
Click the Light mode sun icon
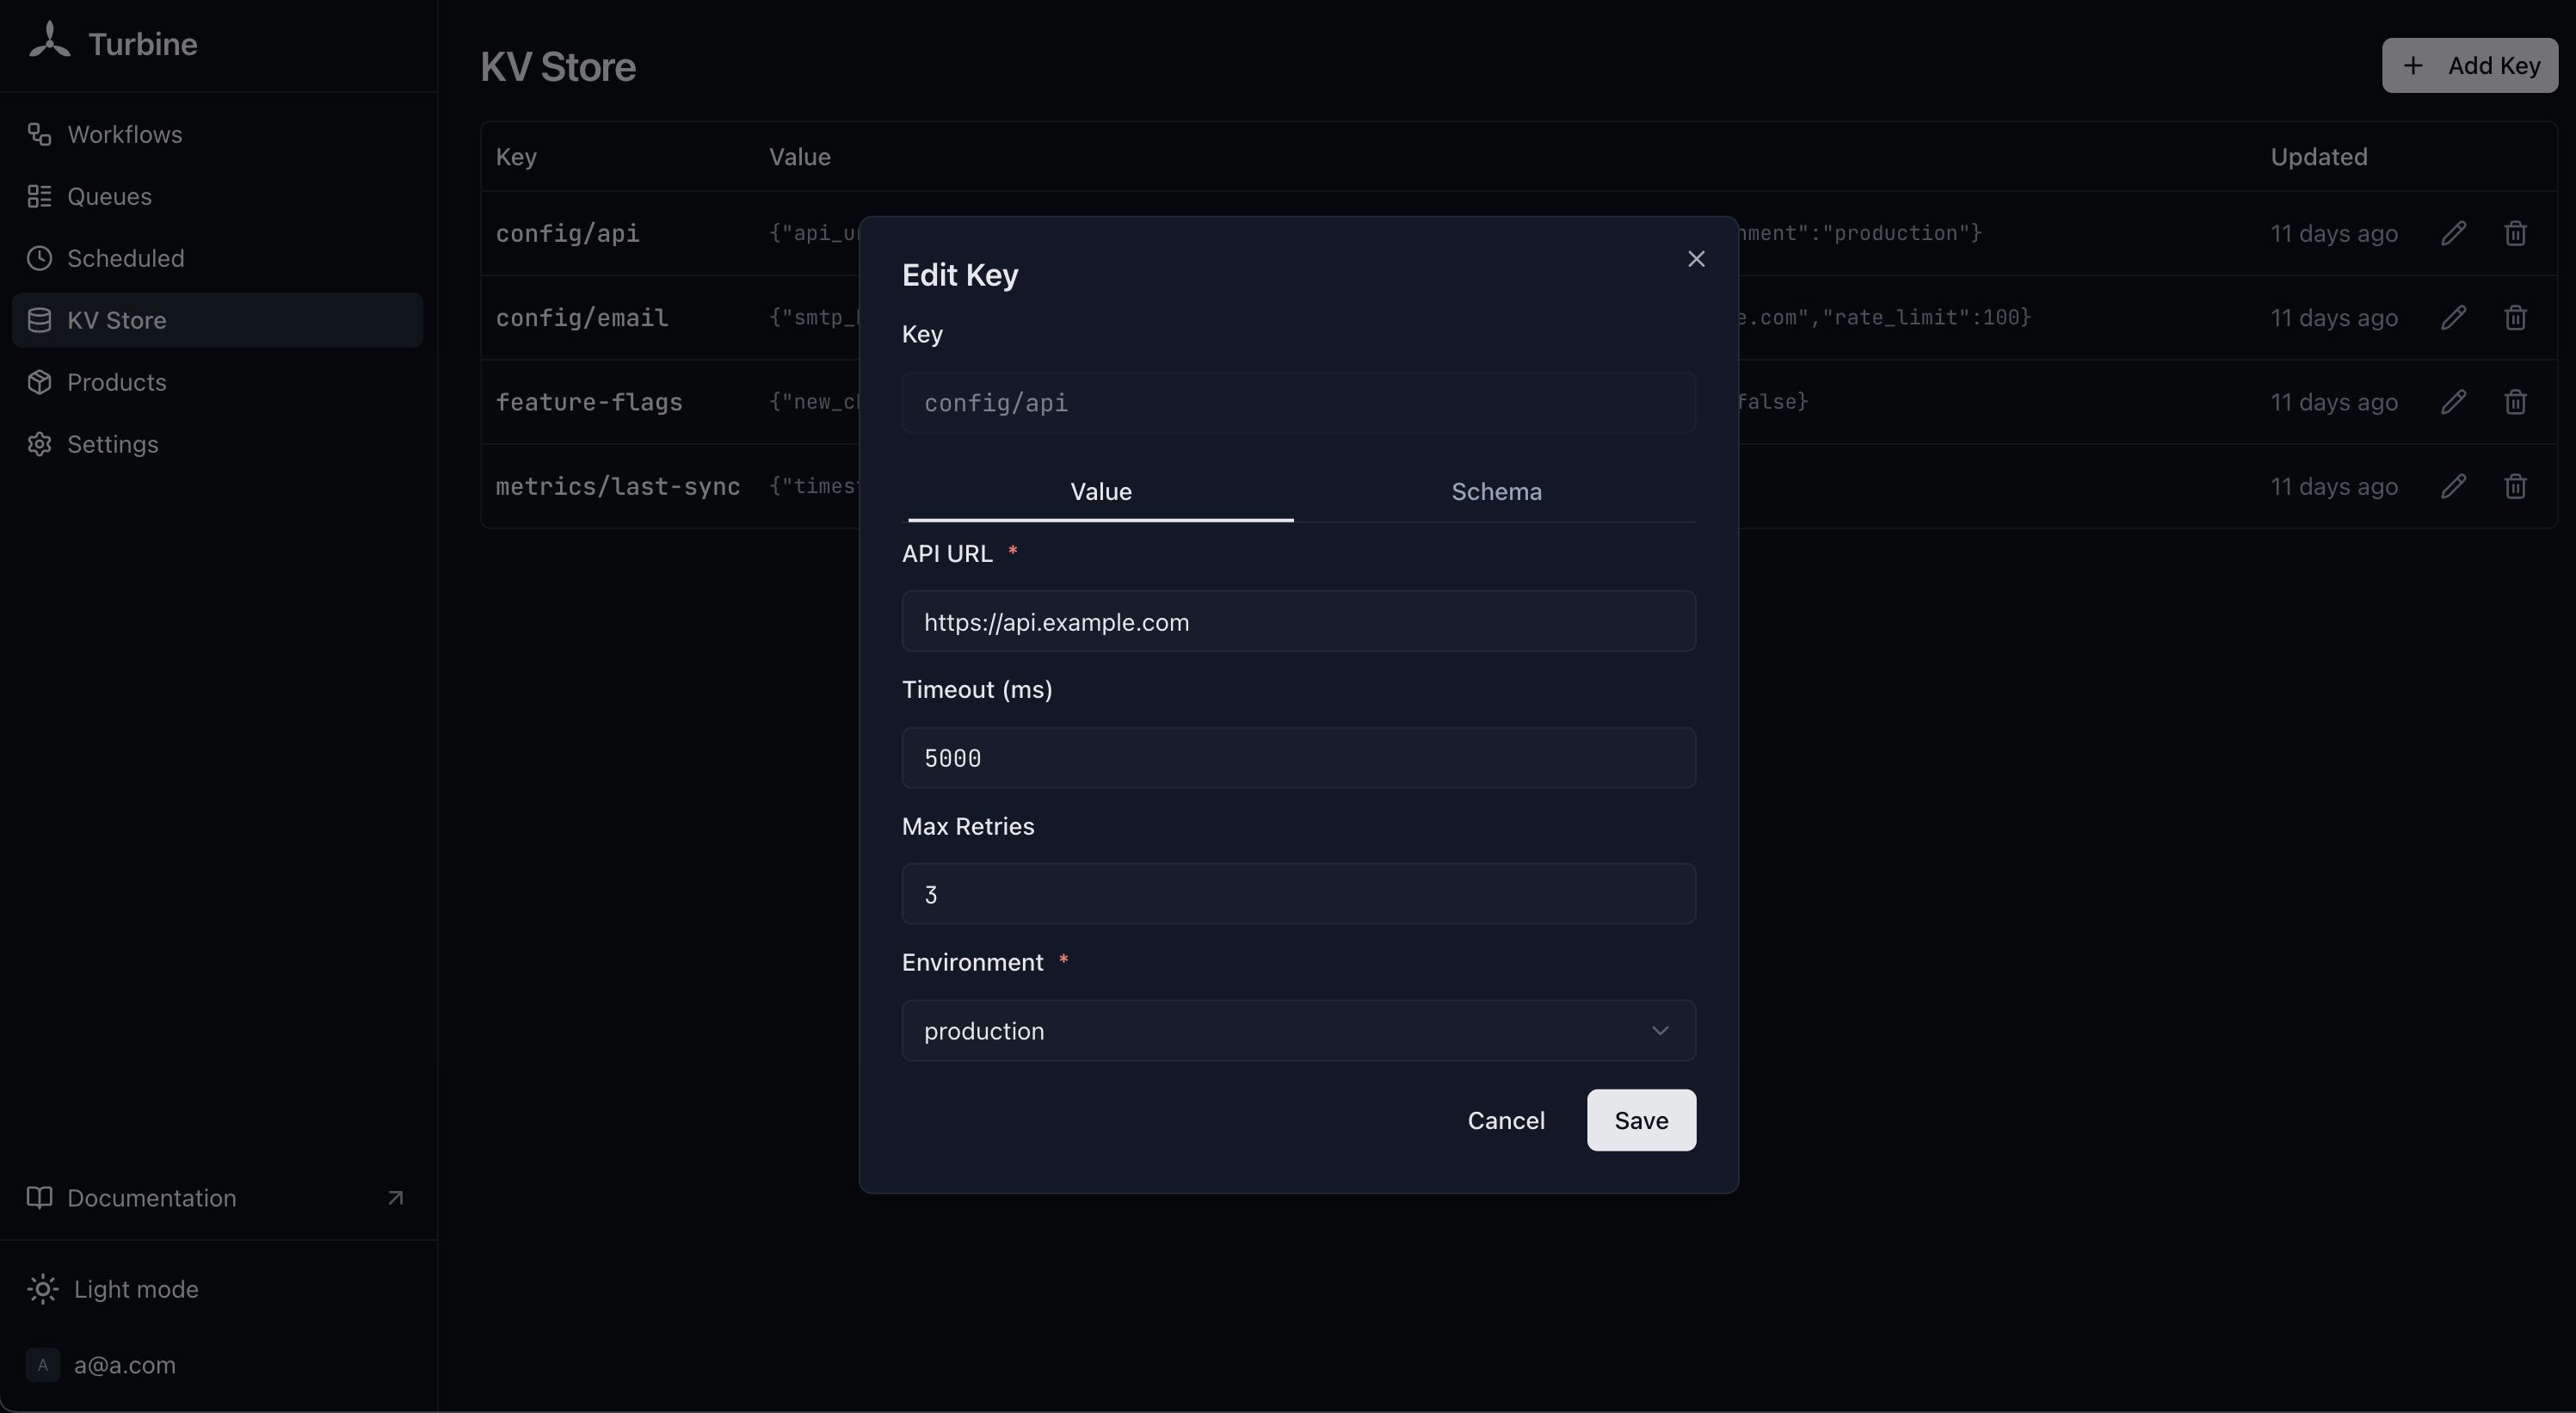click(42, 1289)
